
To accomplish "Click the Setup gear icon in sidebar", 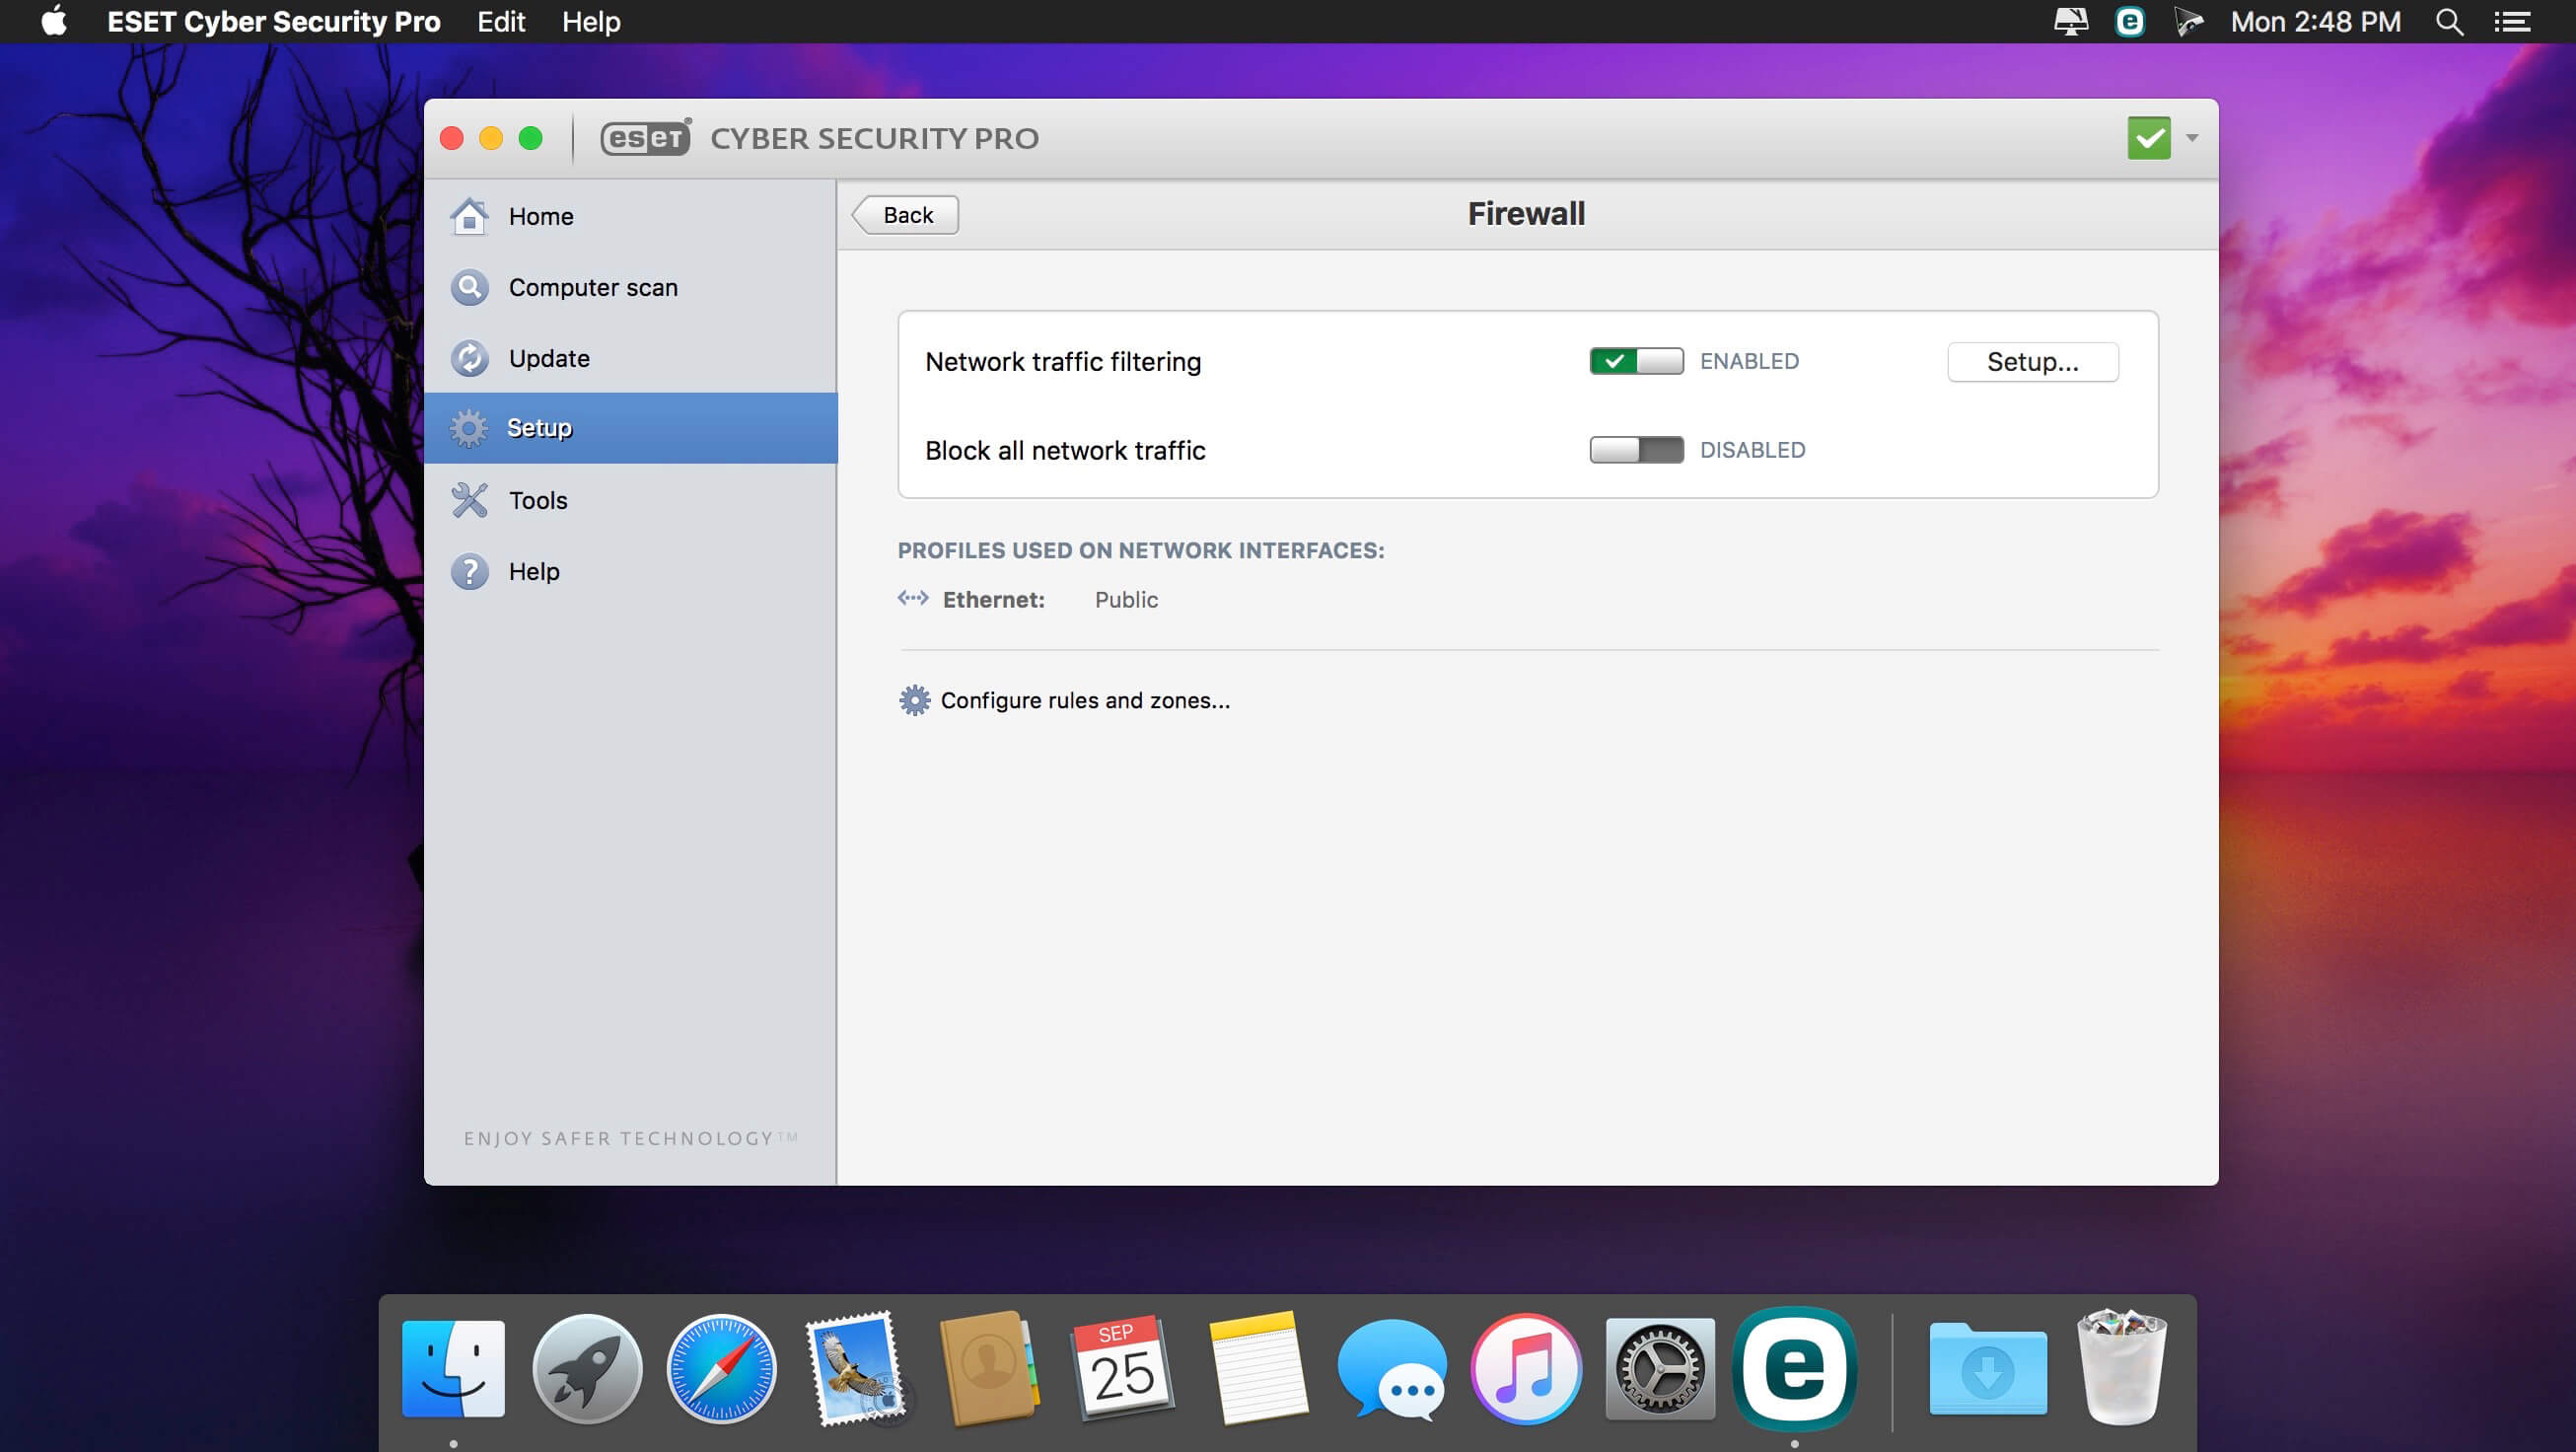I will [469, 428].
